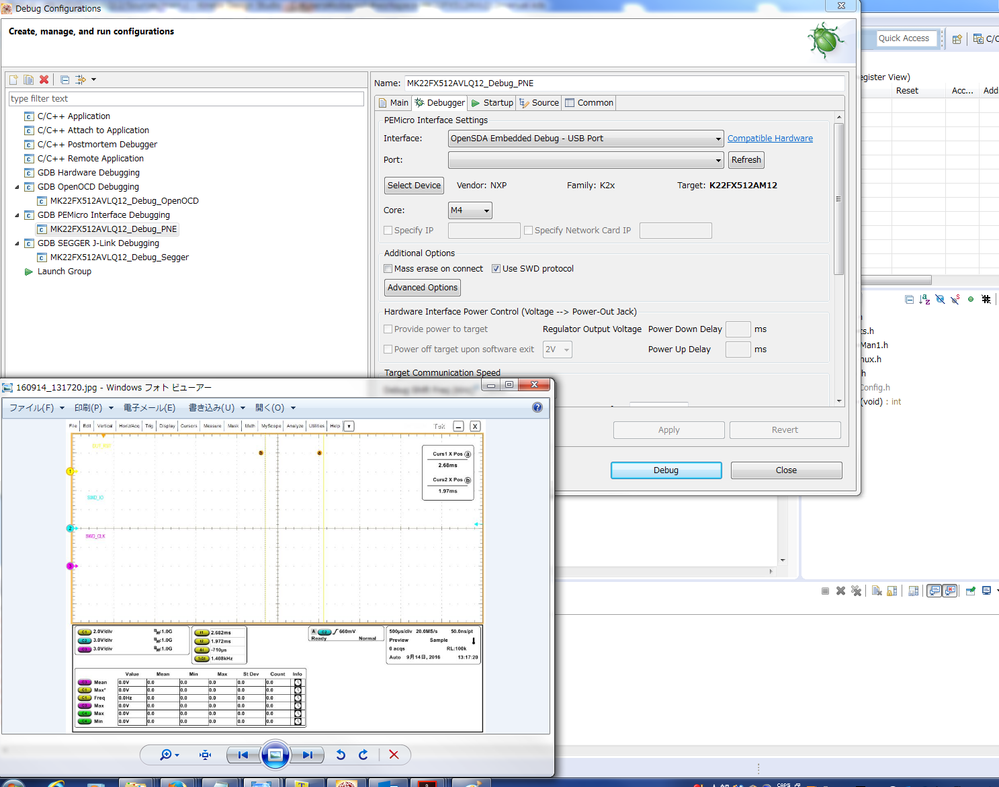Click the fit-to-window actual size icon
The image size is (999, 787).
pyautogui.click(x=205, y=755)
